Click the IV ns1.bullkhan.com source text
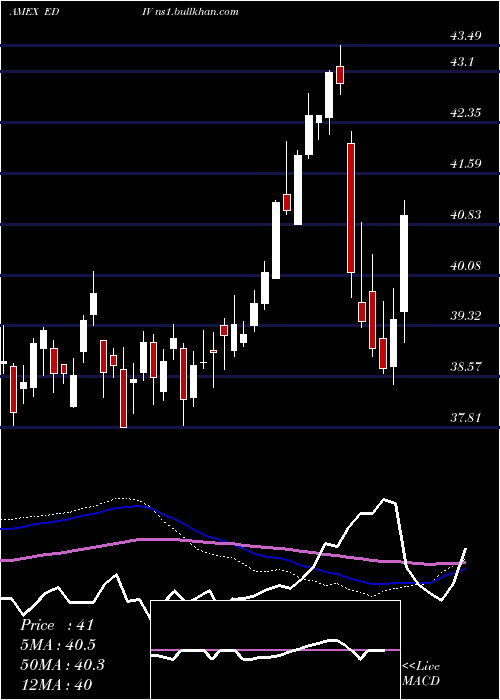The width and height of the screenshot is (500, 700). pos(190,12)
